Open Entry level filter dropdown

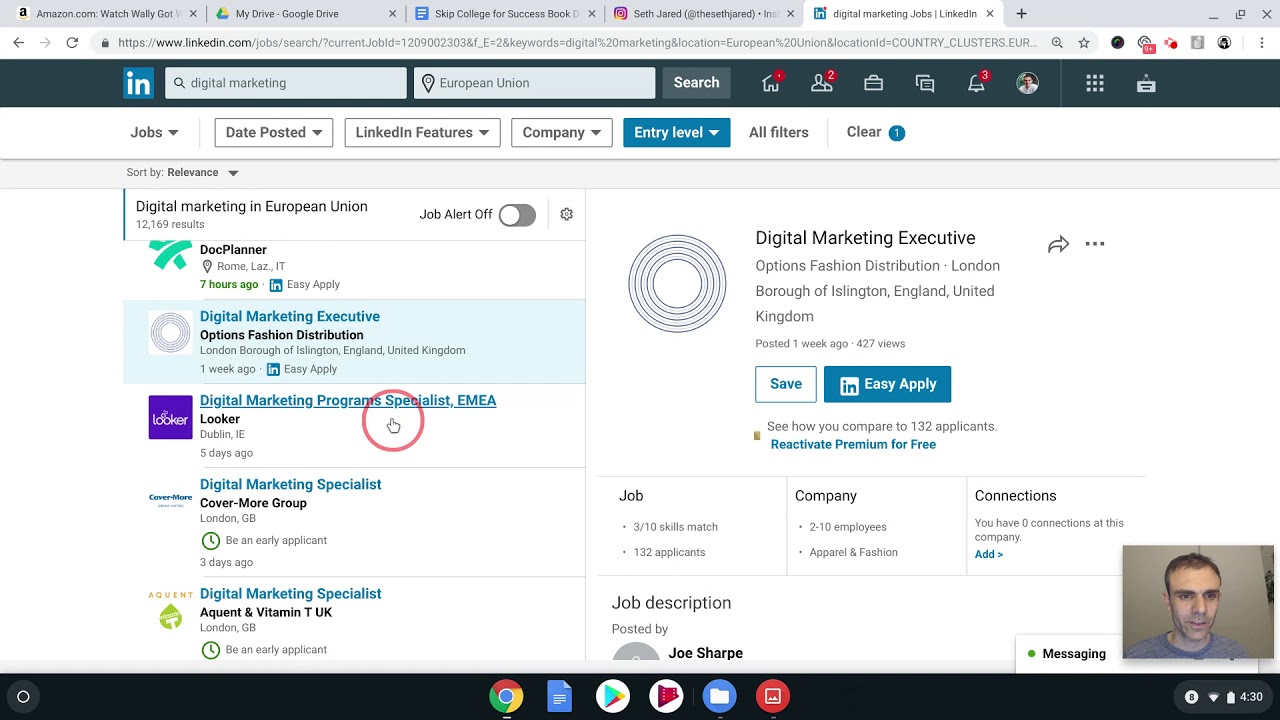[x=677, y=132]
